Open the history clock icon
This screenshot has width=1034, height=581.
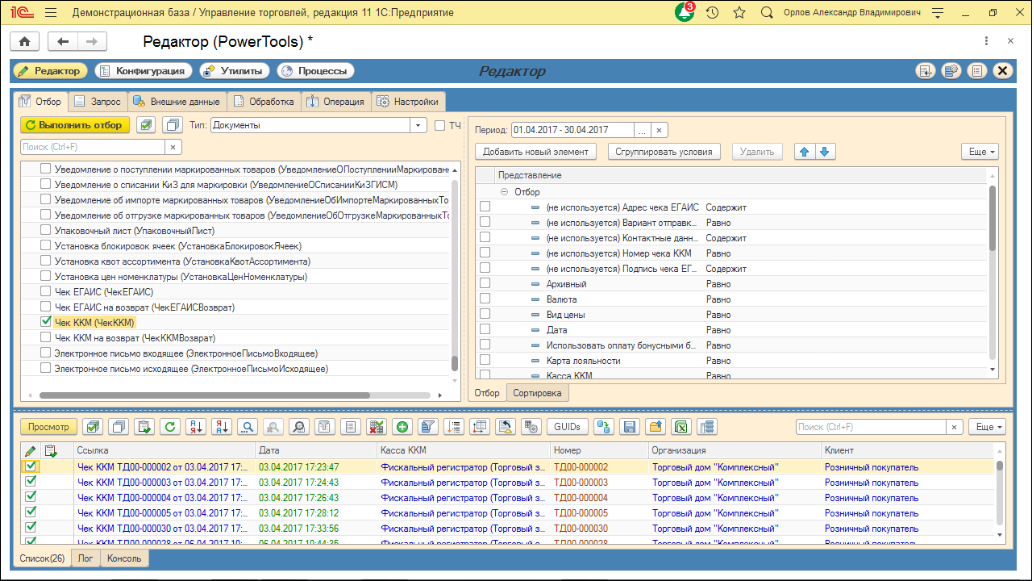tap(712, 13)
